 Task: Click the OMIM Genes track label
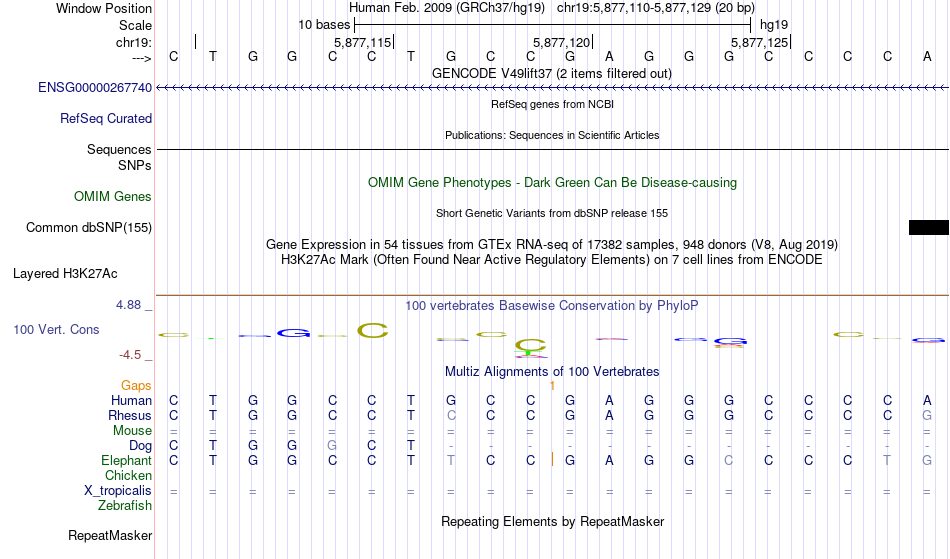[x=113, y=197]
